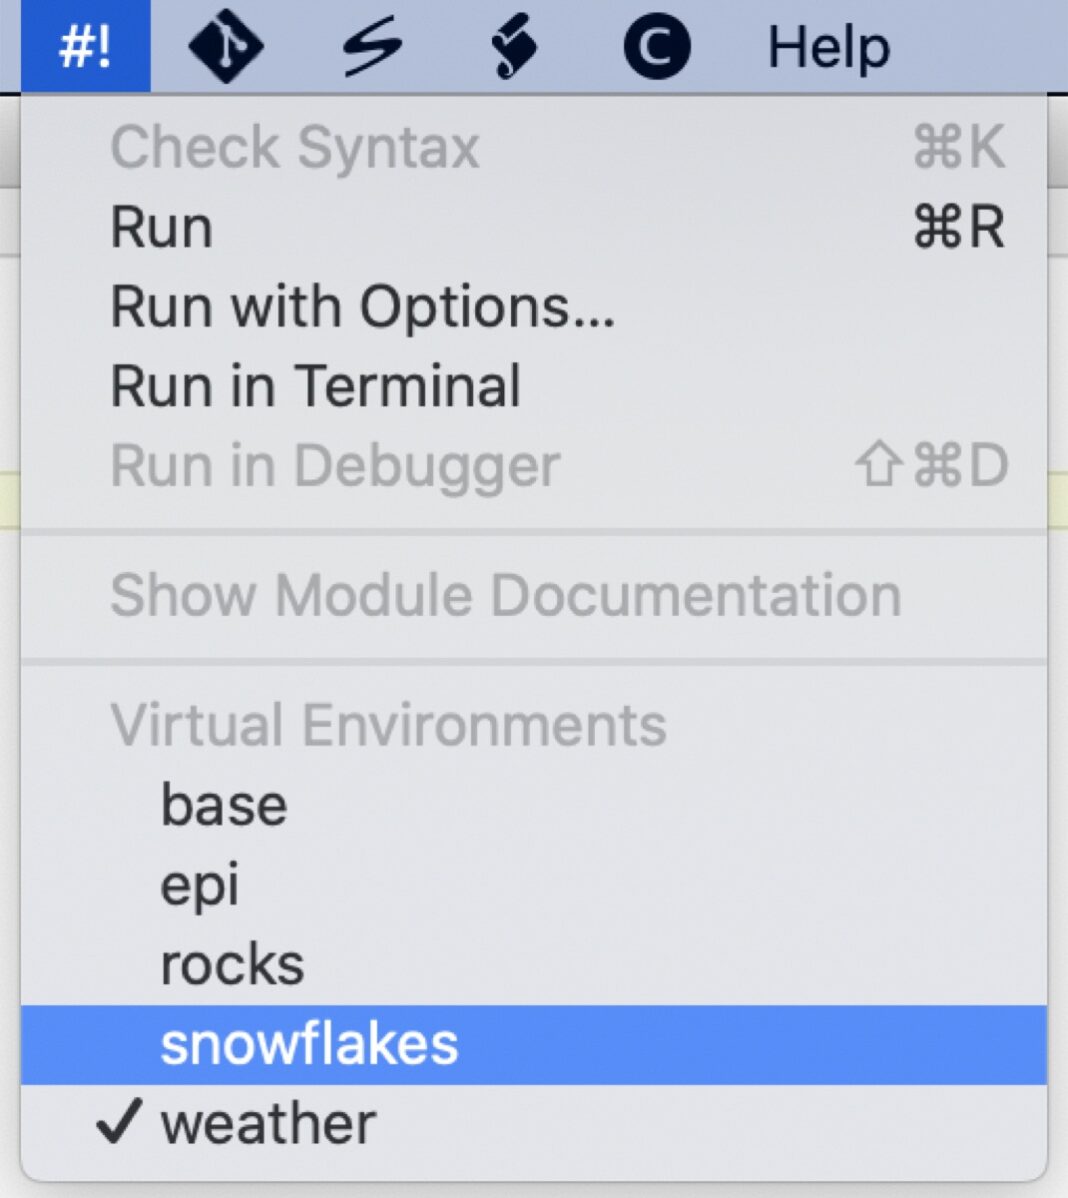The image size is (1068, 1198).
Task: Open the Help menu
Action: pyautogui.click(x=828, y=47)
